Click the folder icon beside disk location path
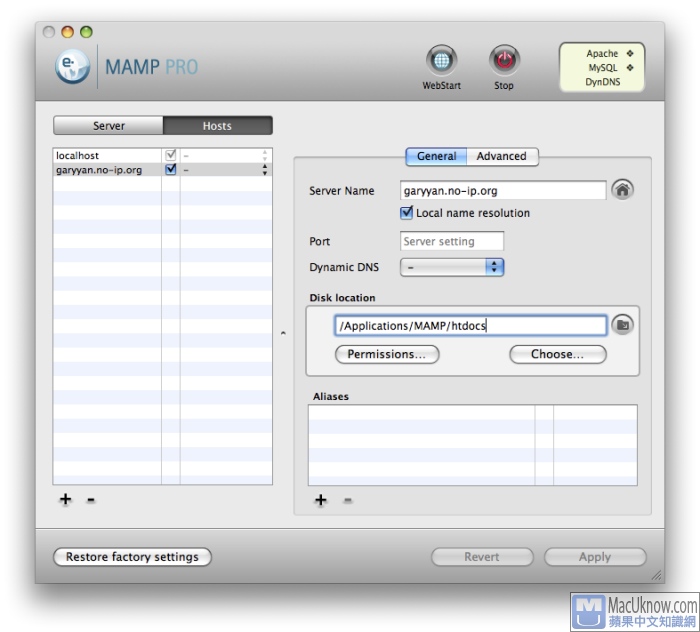700x632 pixels. point(622,325)
